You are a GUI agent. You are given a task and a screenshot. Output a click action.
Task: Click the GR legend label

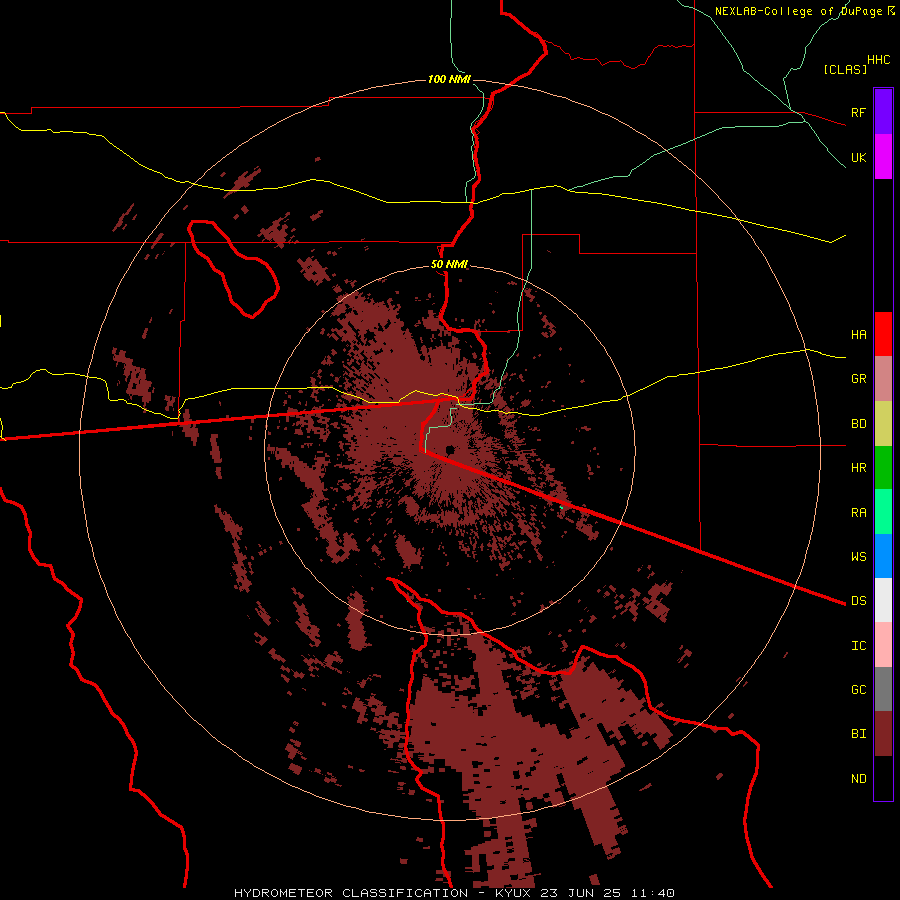coord(858,379)
